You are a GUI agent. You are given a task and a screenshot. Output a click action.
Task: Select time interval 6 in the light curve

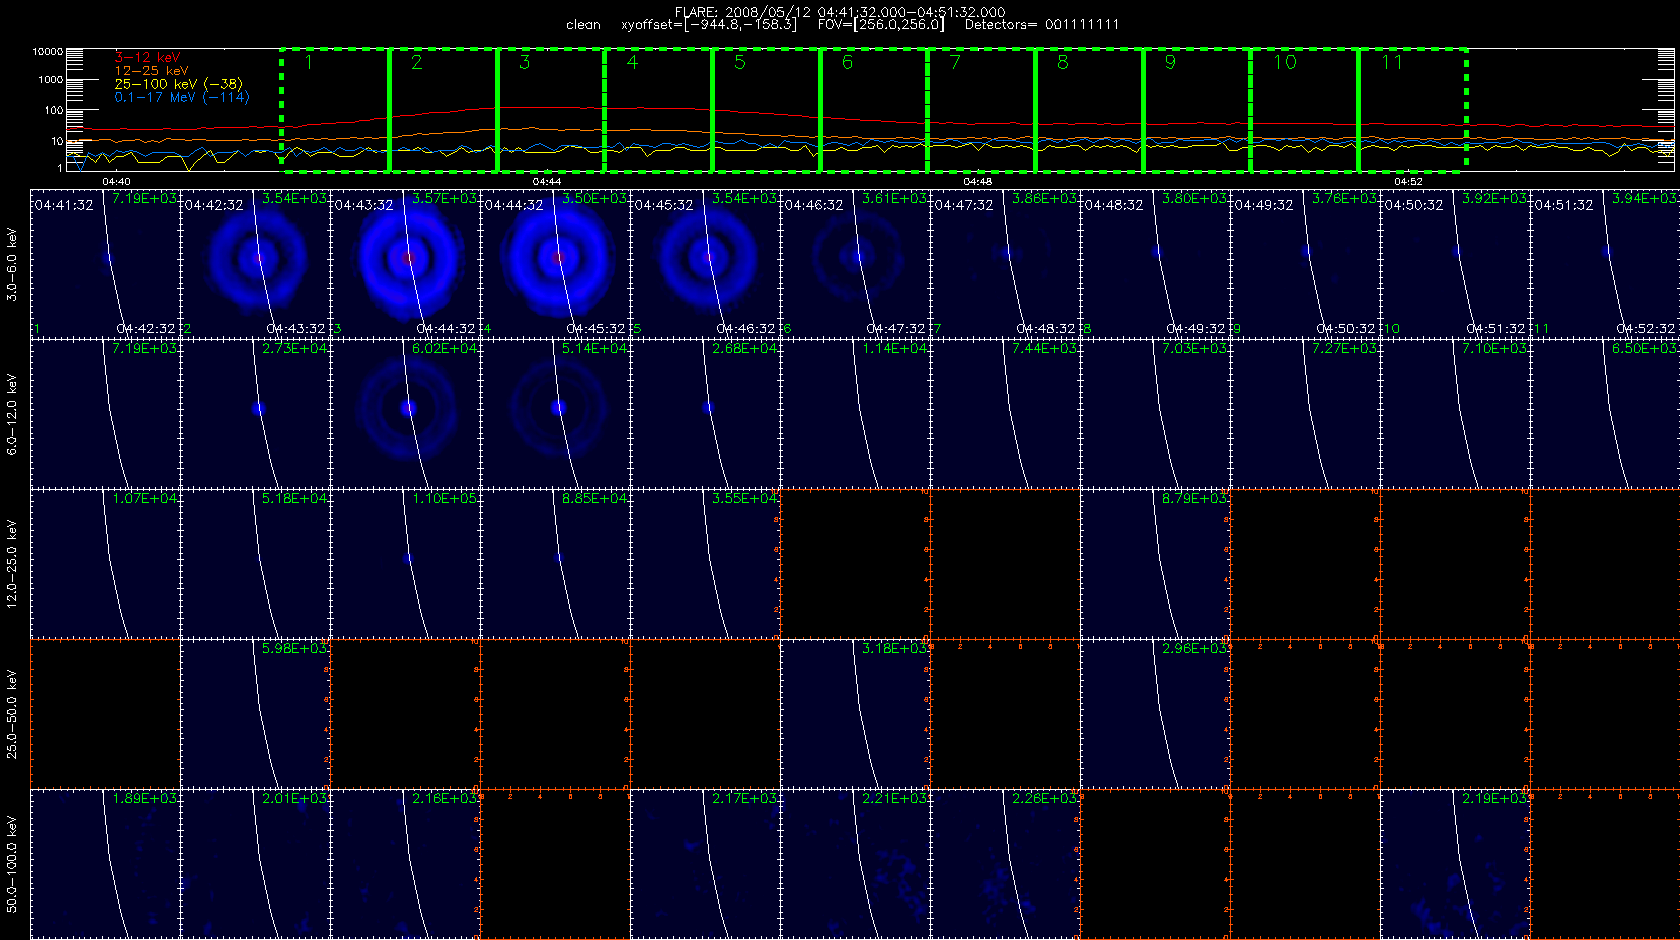tap(875, 110)
